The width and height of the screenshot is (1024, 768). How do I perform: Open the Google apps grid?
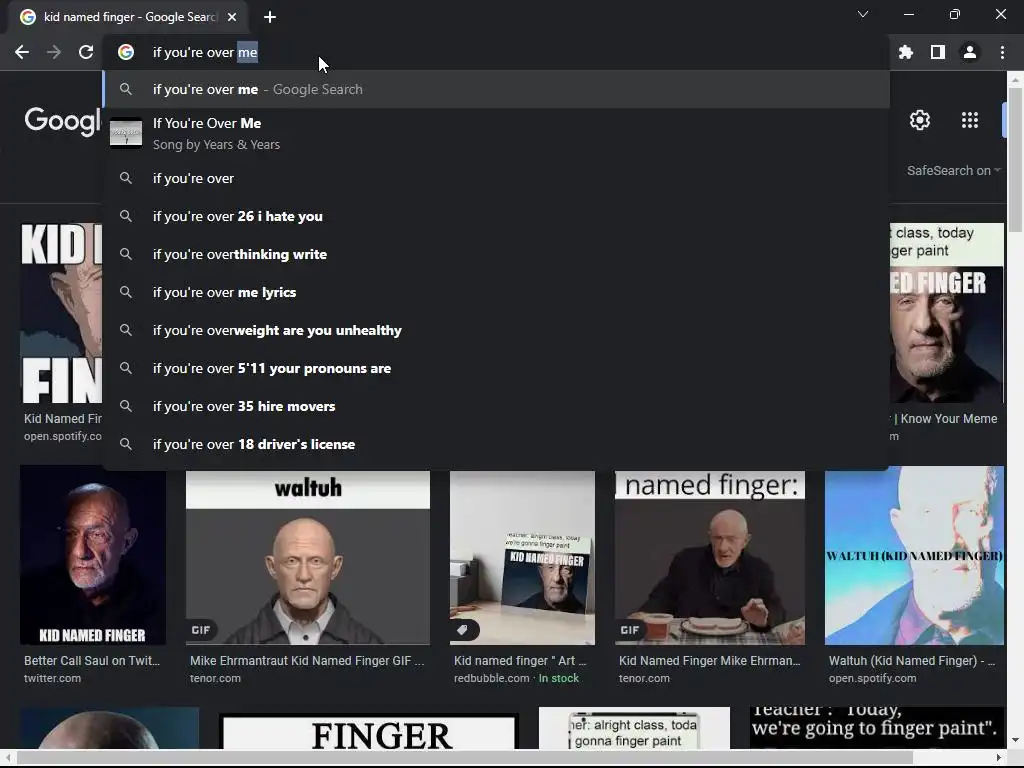tap(970, 120)
